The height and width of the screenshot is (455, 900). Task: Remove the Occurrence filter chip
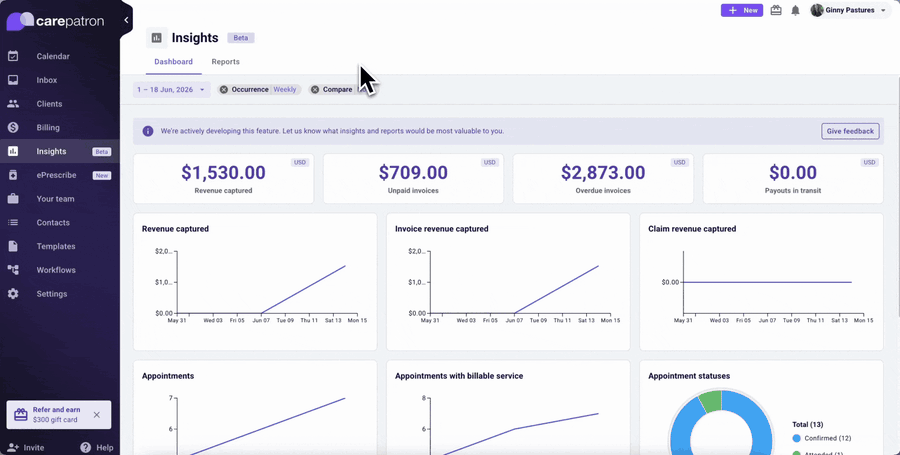point(224,90)
